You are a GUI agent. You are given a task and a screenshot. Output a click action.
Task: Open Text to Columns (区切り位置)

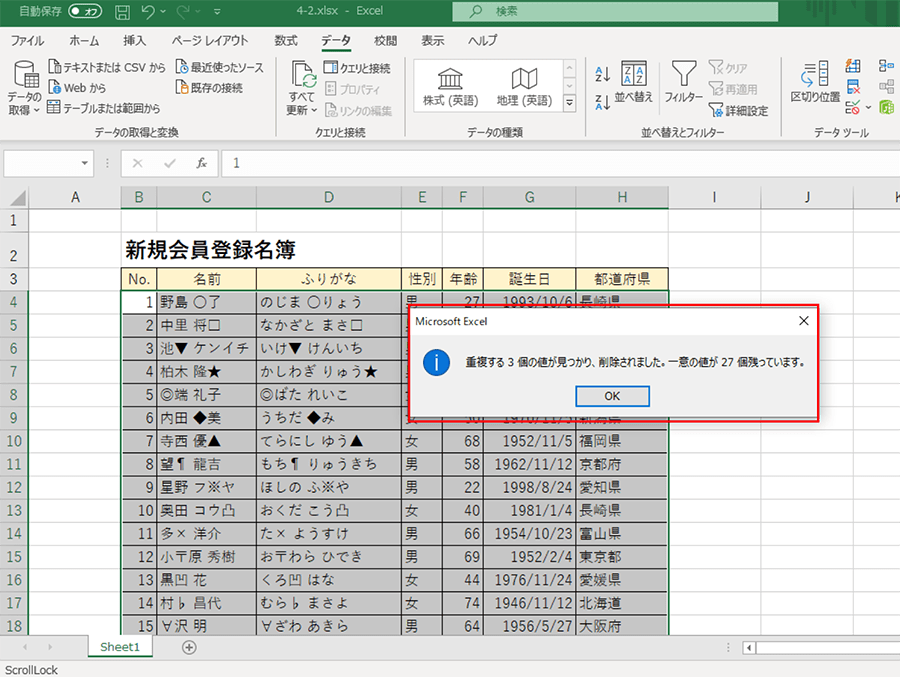pyautogui.click(x=815, y=82)
